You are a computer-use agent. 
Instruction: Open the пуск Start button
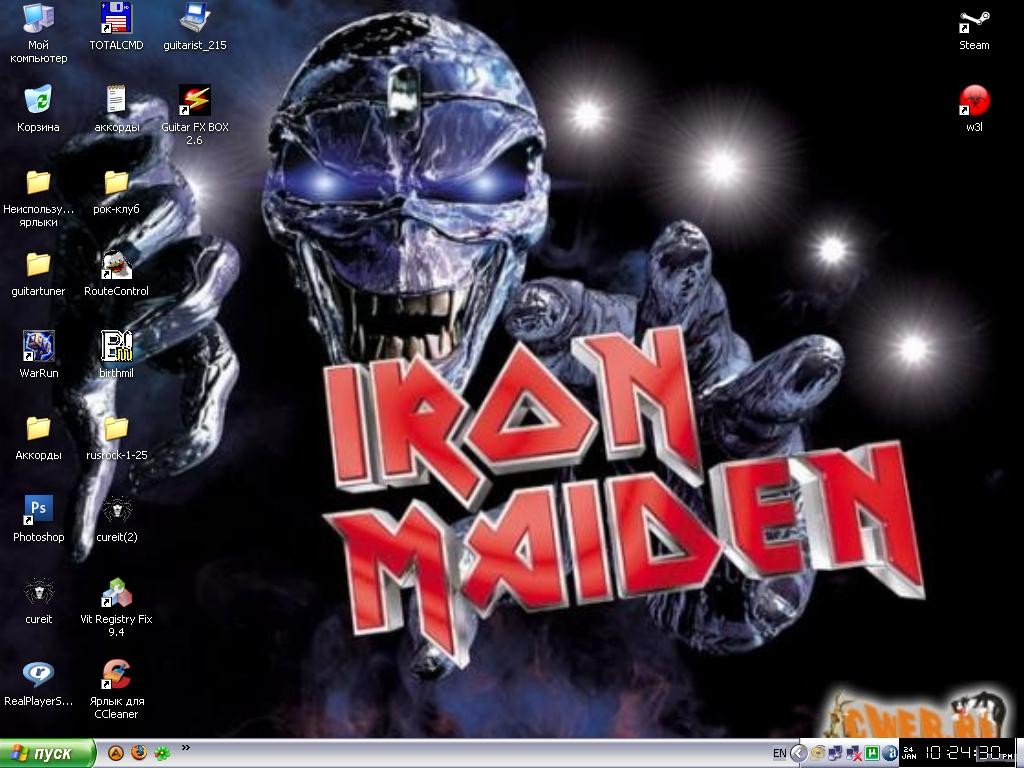tap(47, 753)
